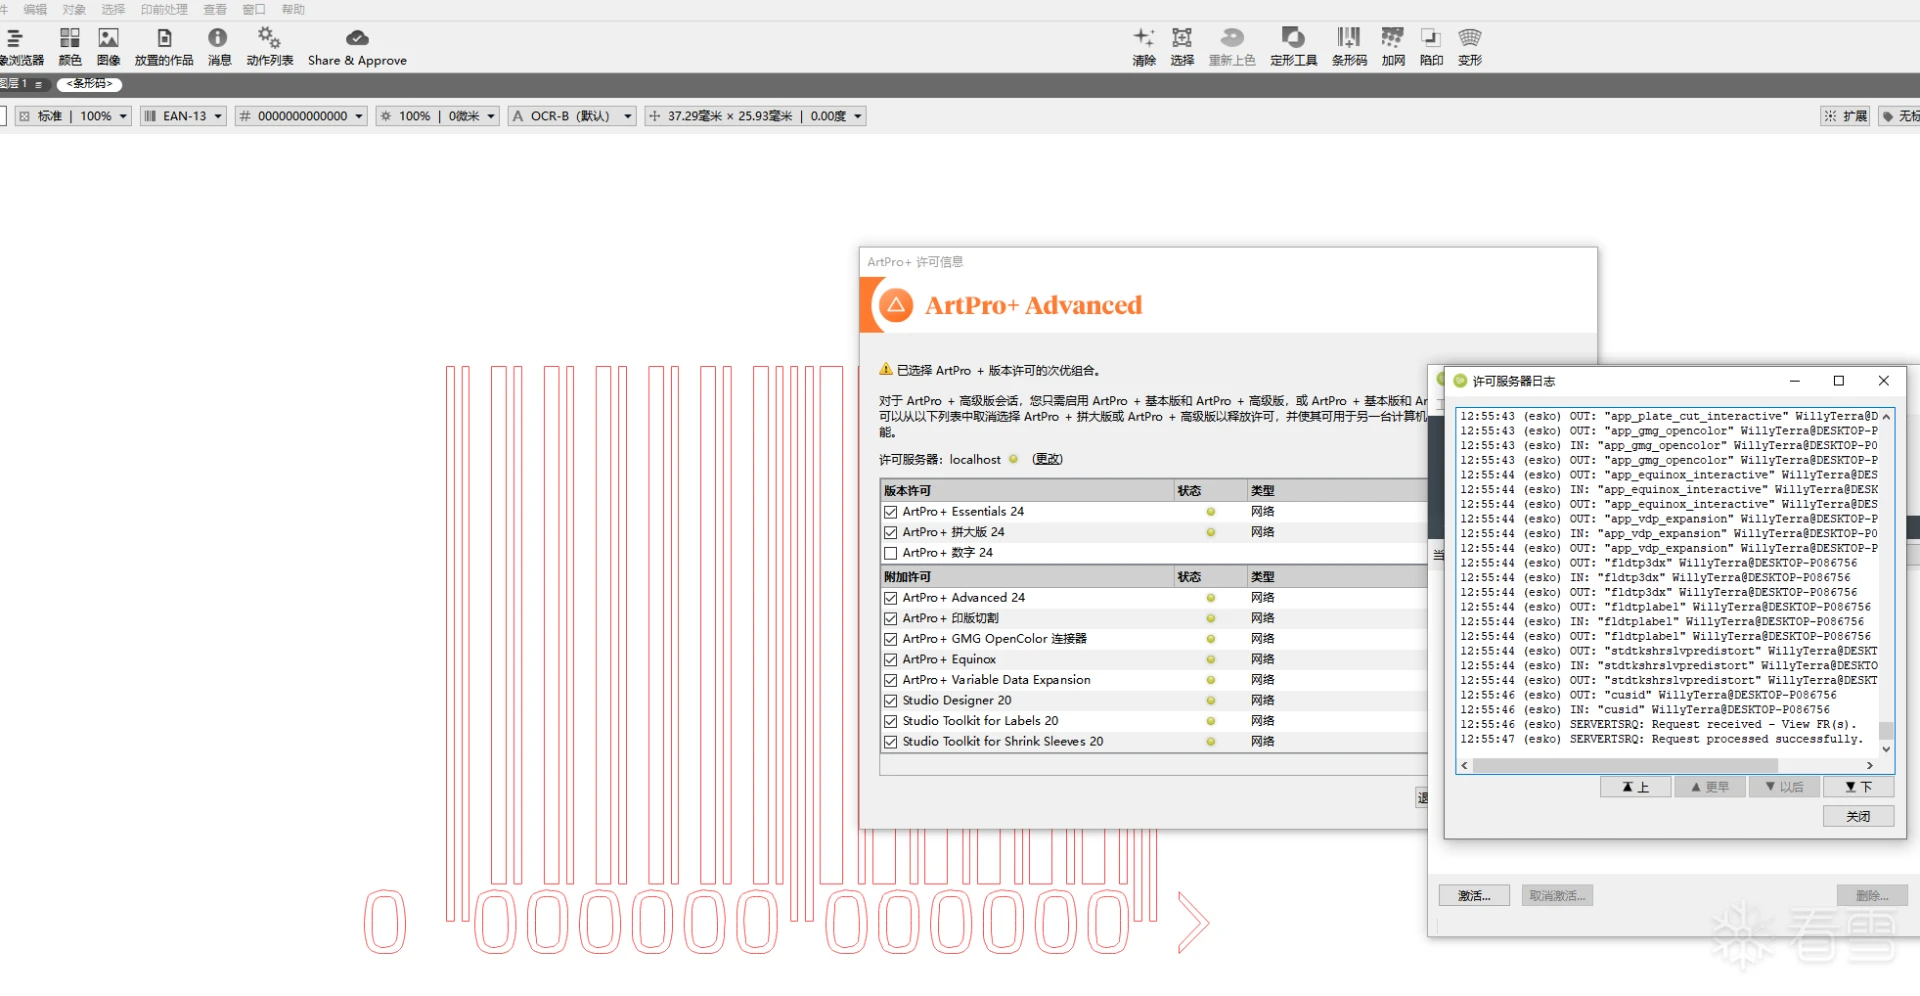Maximize the 许可服务器日志 window
1920x996 pixels.
click(x=1838, y=381)
